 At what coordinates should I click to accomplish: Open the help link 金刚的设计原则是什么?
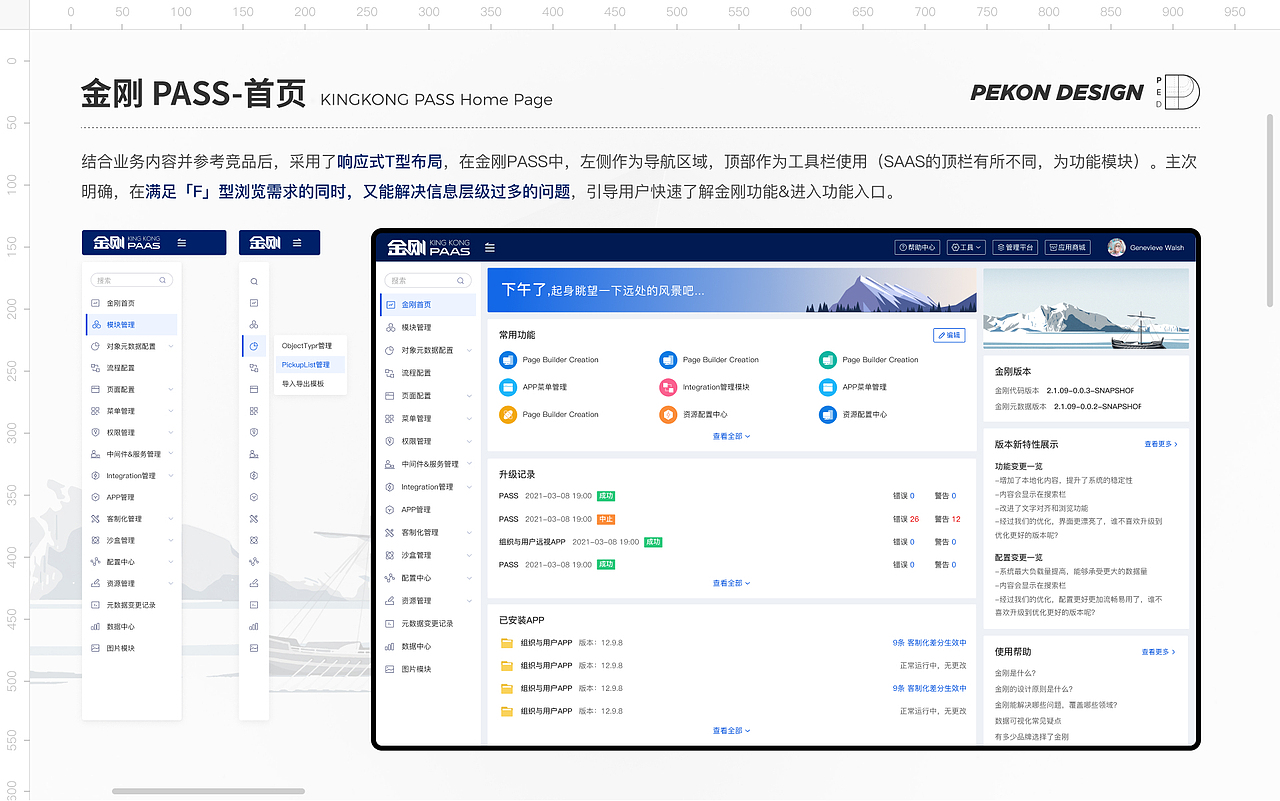pos(1036,689)
